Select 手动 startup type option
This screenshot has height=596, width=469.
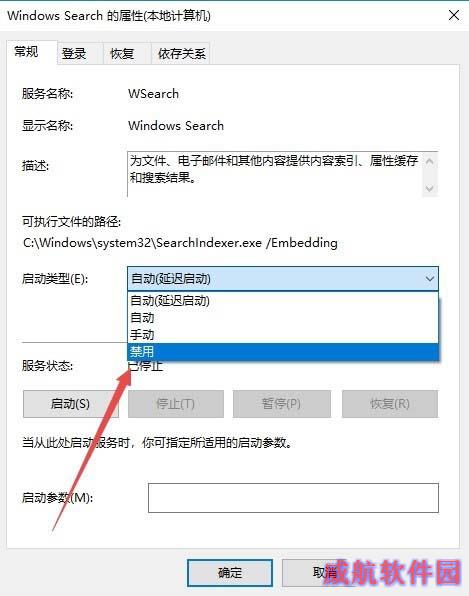point(283,334)
